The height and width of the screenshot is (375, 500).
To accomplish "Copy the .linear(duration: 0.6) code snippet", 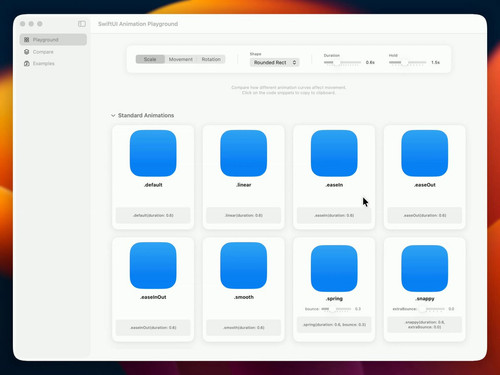I will 244,215.
